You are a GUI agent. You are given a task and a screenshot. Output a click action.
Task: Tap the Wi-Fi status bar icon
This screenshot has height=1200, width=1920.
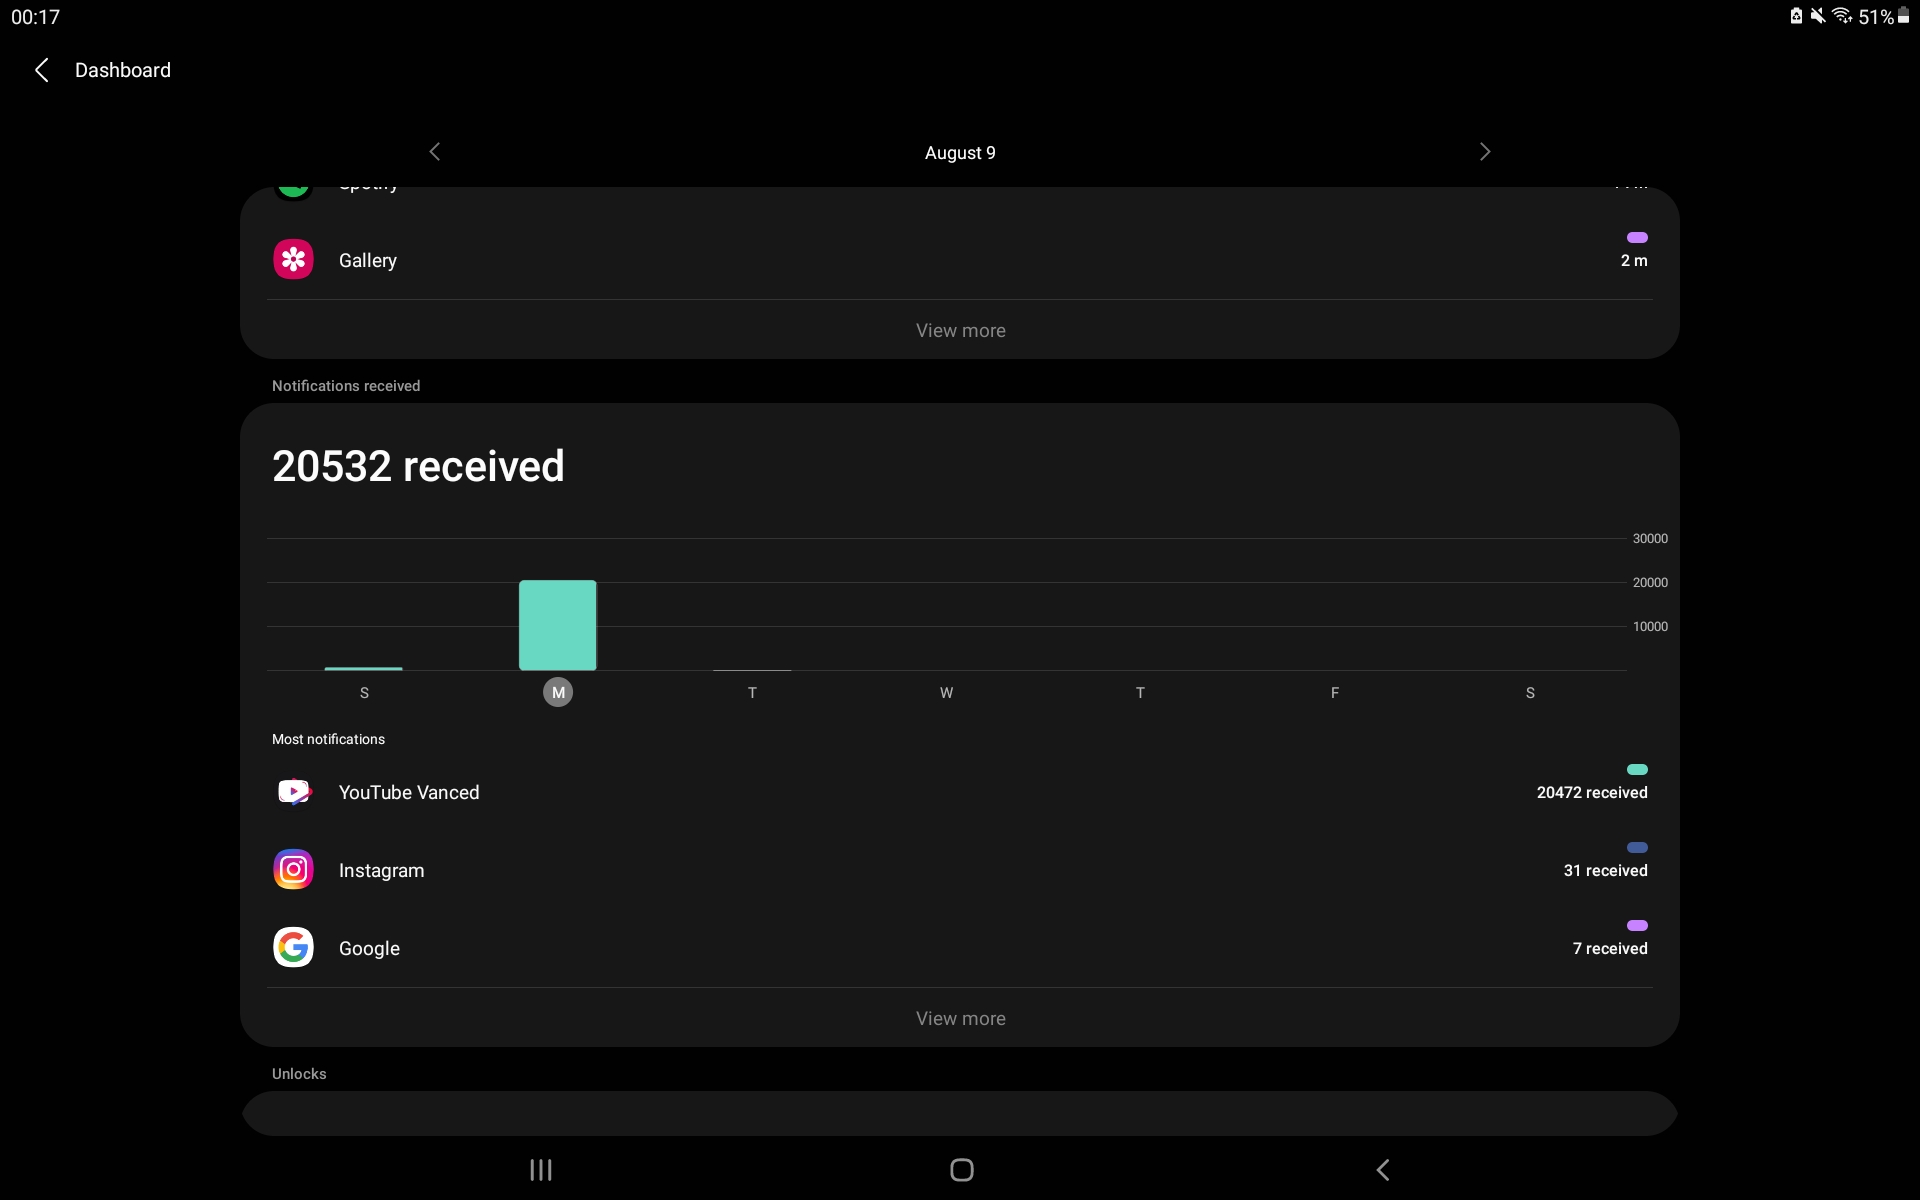pyautogui.click(x=1841, y=15)
